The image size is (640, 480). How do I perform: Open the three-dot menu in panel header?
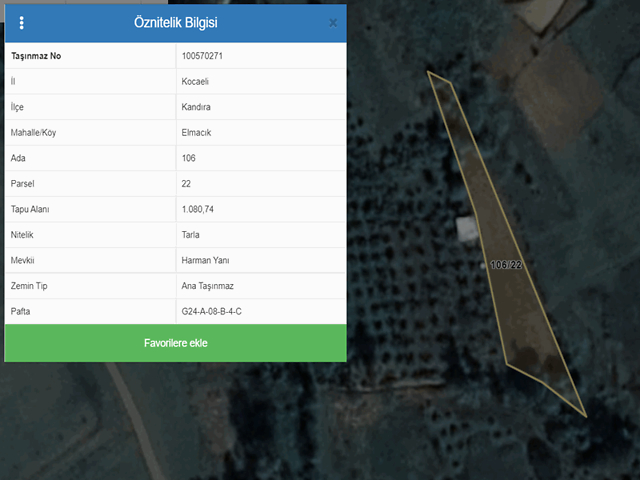(22, 23)
